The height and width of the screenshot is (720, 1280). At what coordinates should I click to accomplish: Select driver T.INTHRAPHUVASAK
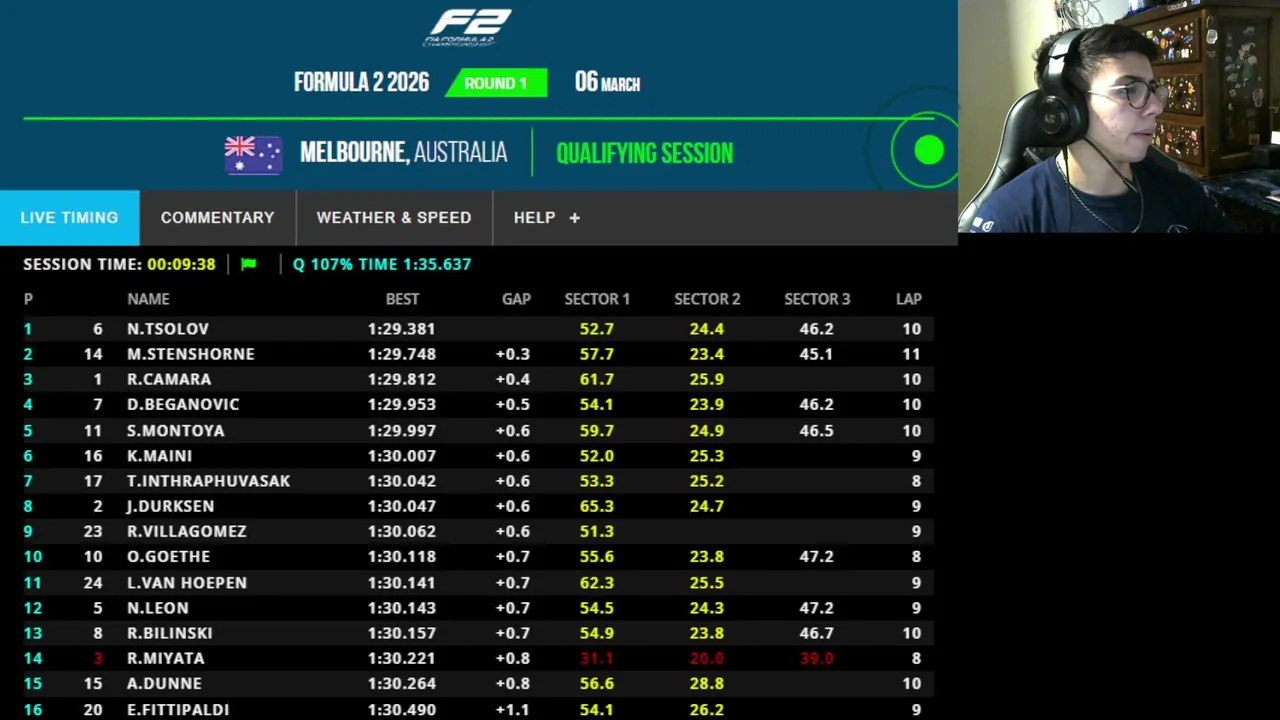209,481
